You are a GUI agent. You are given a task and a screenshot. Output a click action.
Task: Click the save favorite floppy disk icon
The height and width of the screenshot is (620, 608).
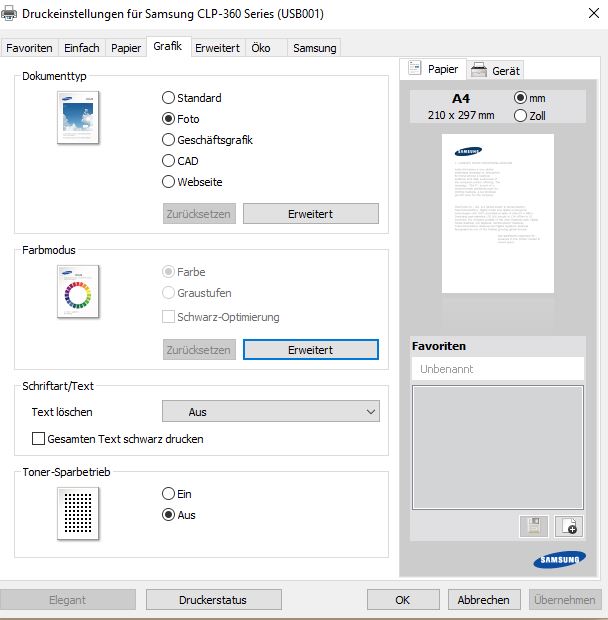(x=534, y=526)
